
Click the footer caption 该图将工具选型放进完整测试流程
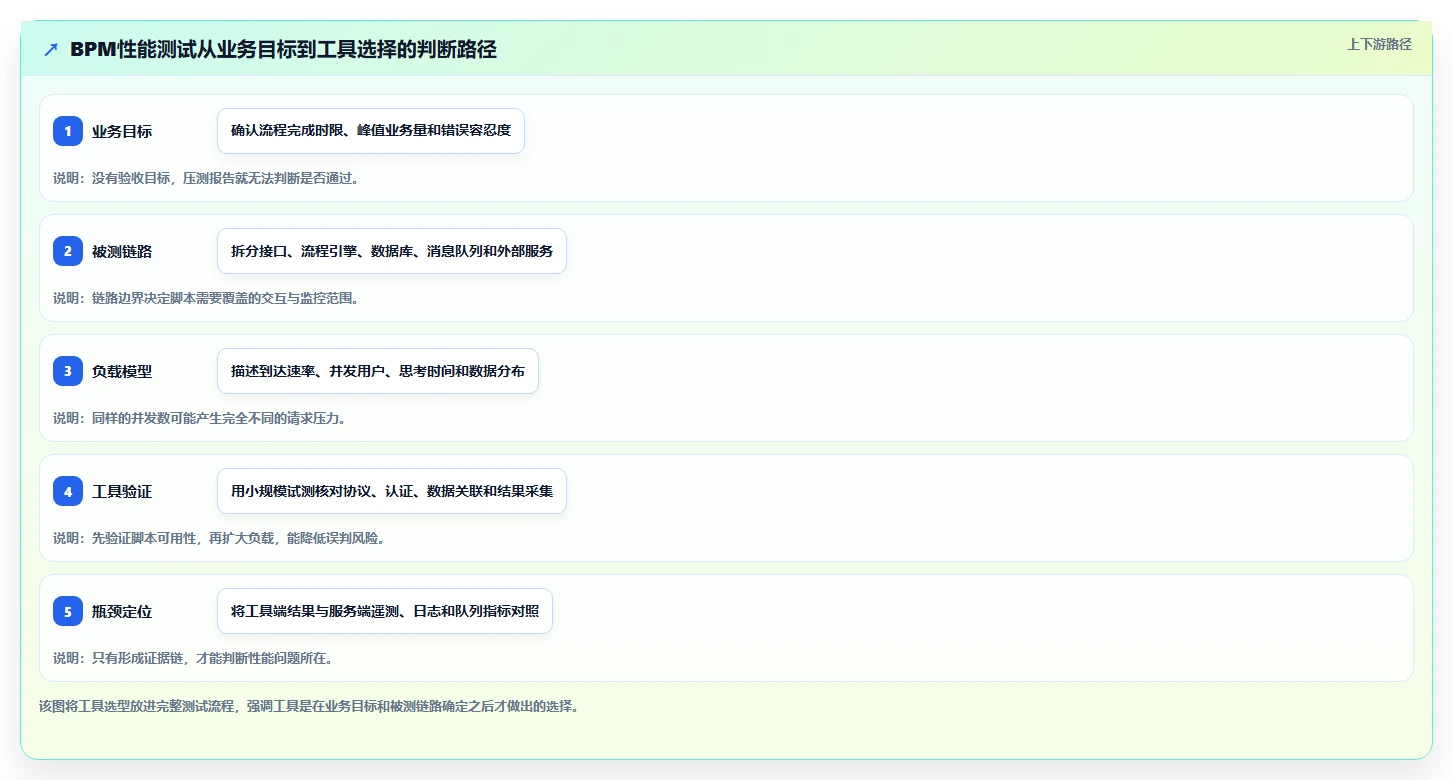click(309, 706)
